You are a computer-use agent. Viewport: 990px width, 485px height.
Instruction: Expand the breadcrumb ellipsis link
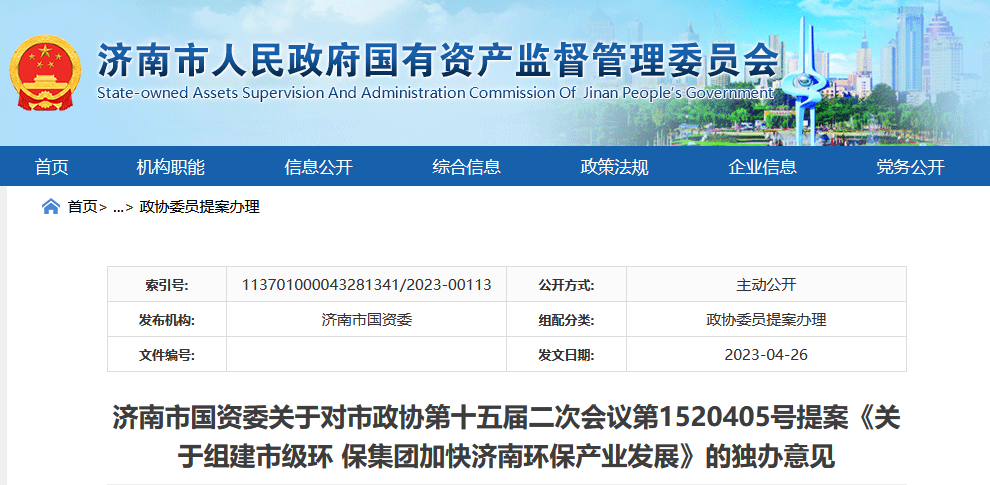pos(118,207)
